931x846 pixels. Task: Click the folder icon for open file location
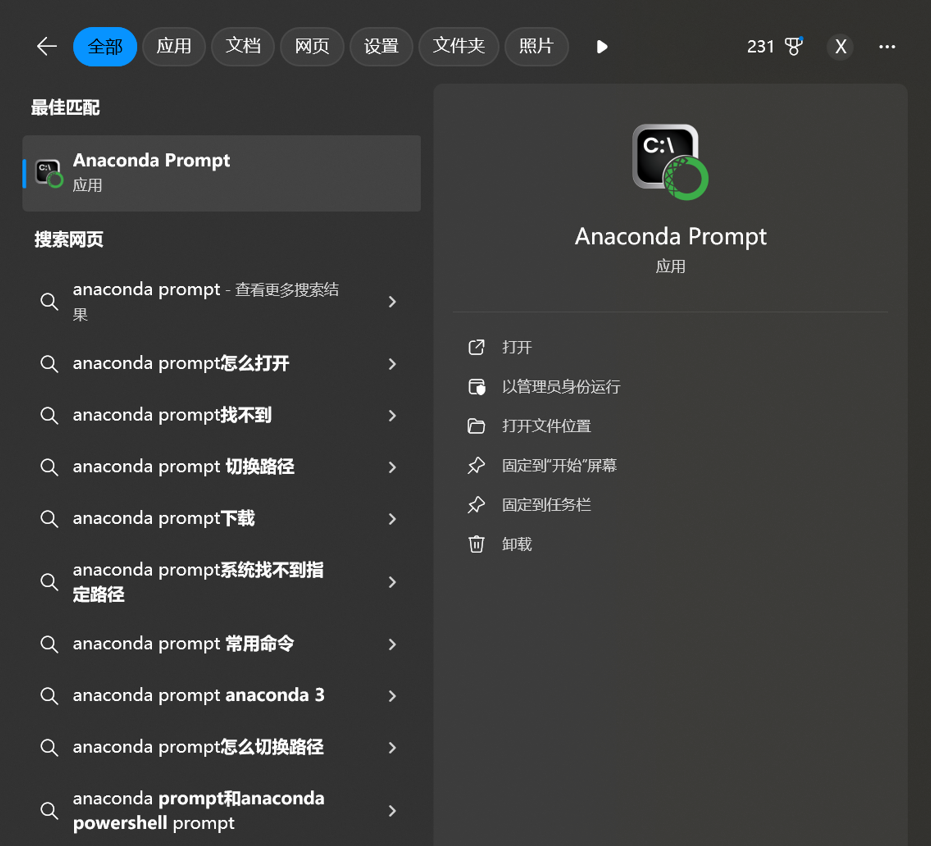pos(476,426)
